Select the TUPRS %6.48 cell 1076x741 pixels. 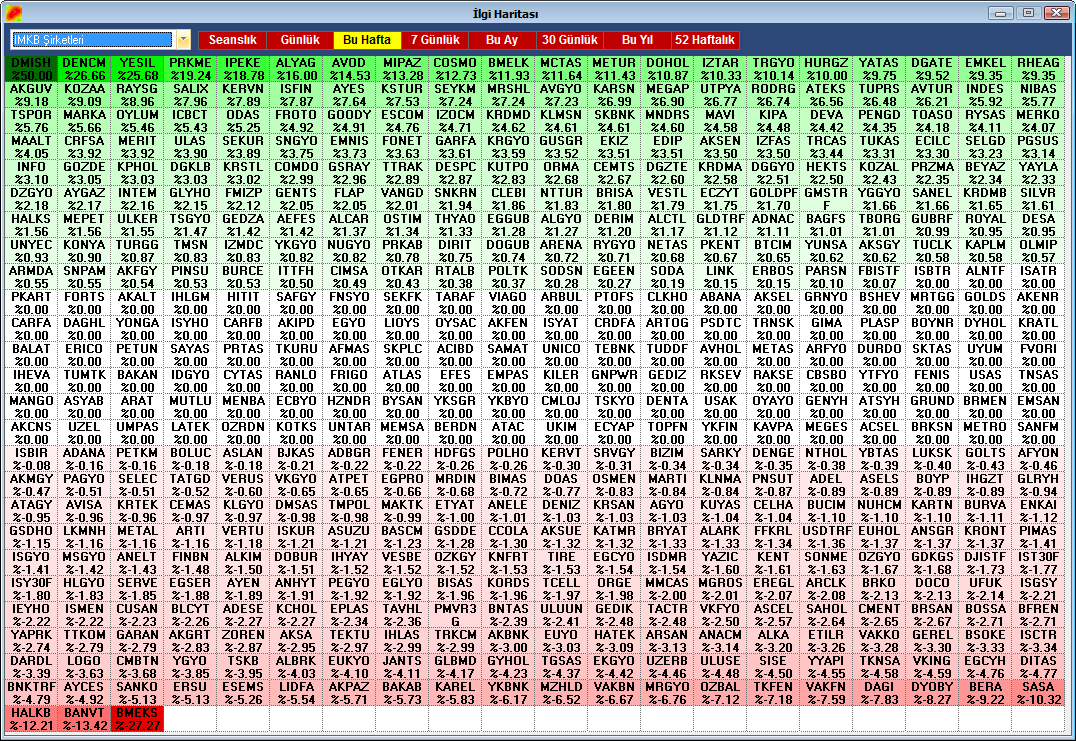pos(879,95)
